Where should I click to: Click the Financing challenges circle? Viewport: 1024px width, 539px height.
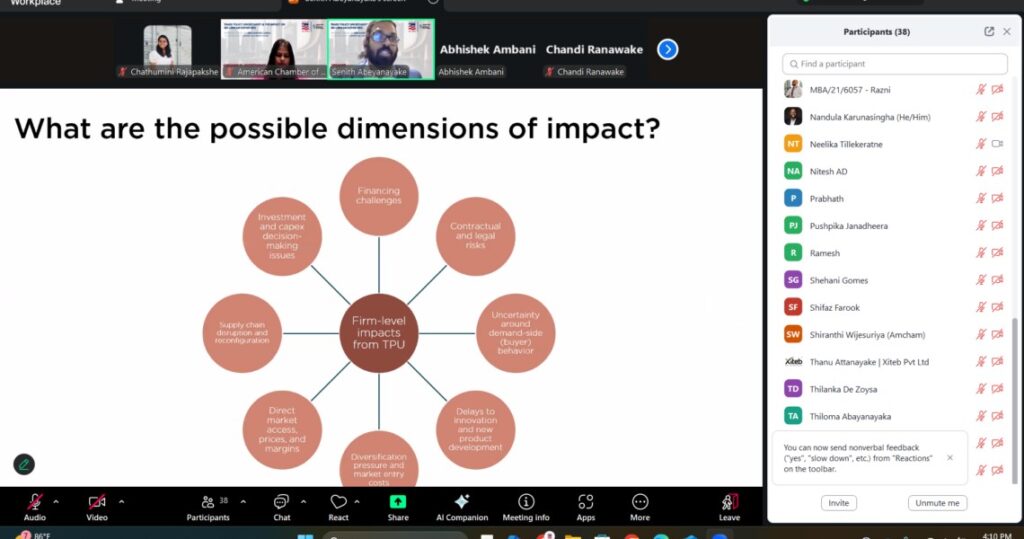[379, 196]
